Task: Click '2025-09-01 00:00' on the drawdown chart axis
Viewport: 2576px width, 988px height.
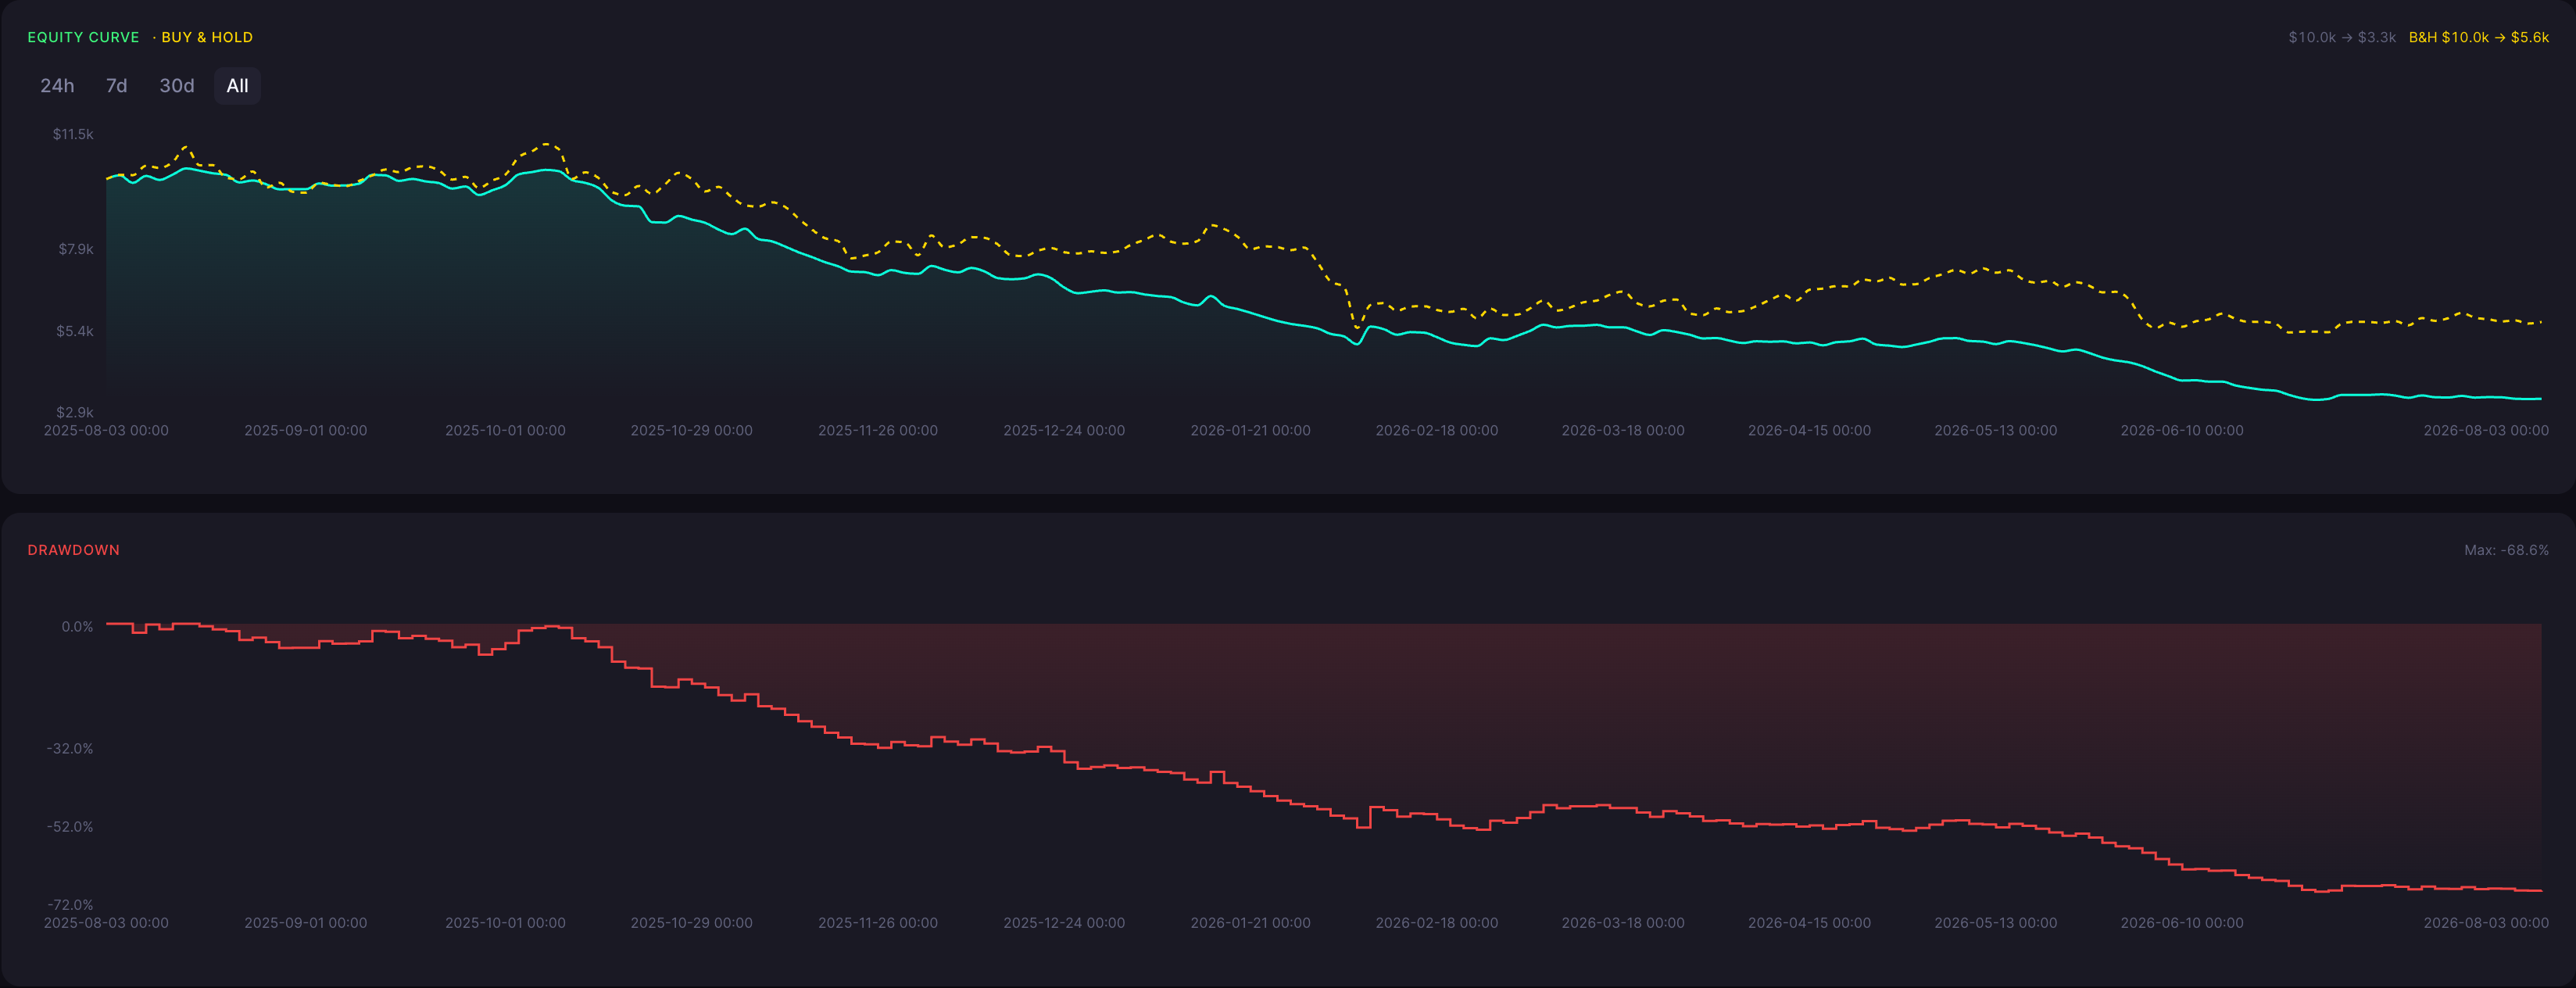Action: (306, 923)
